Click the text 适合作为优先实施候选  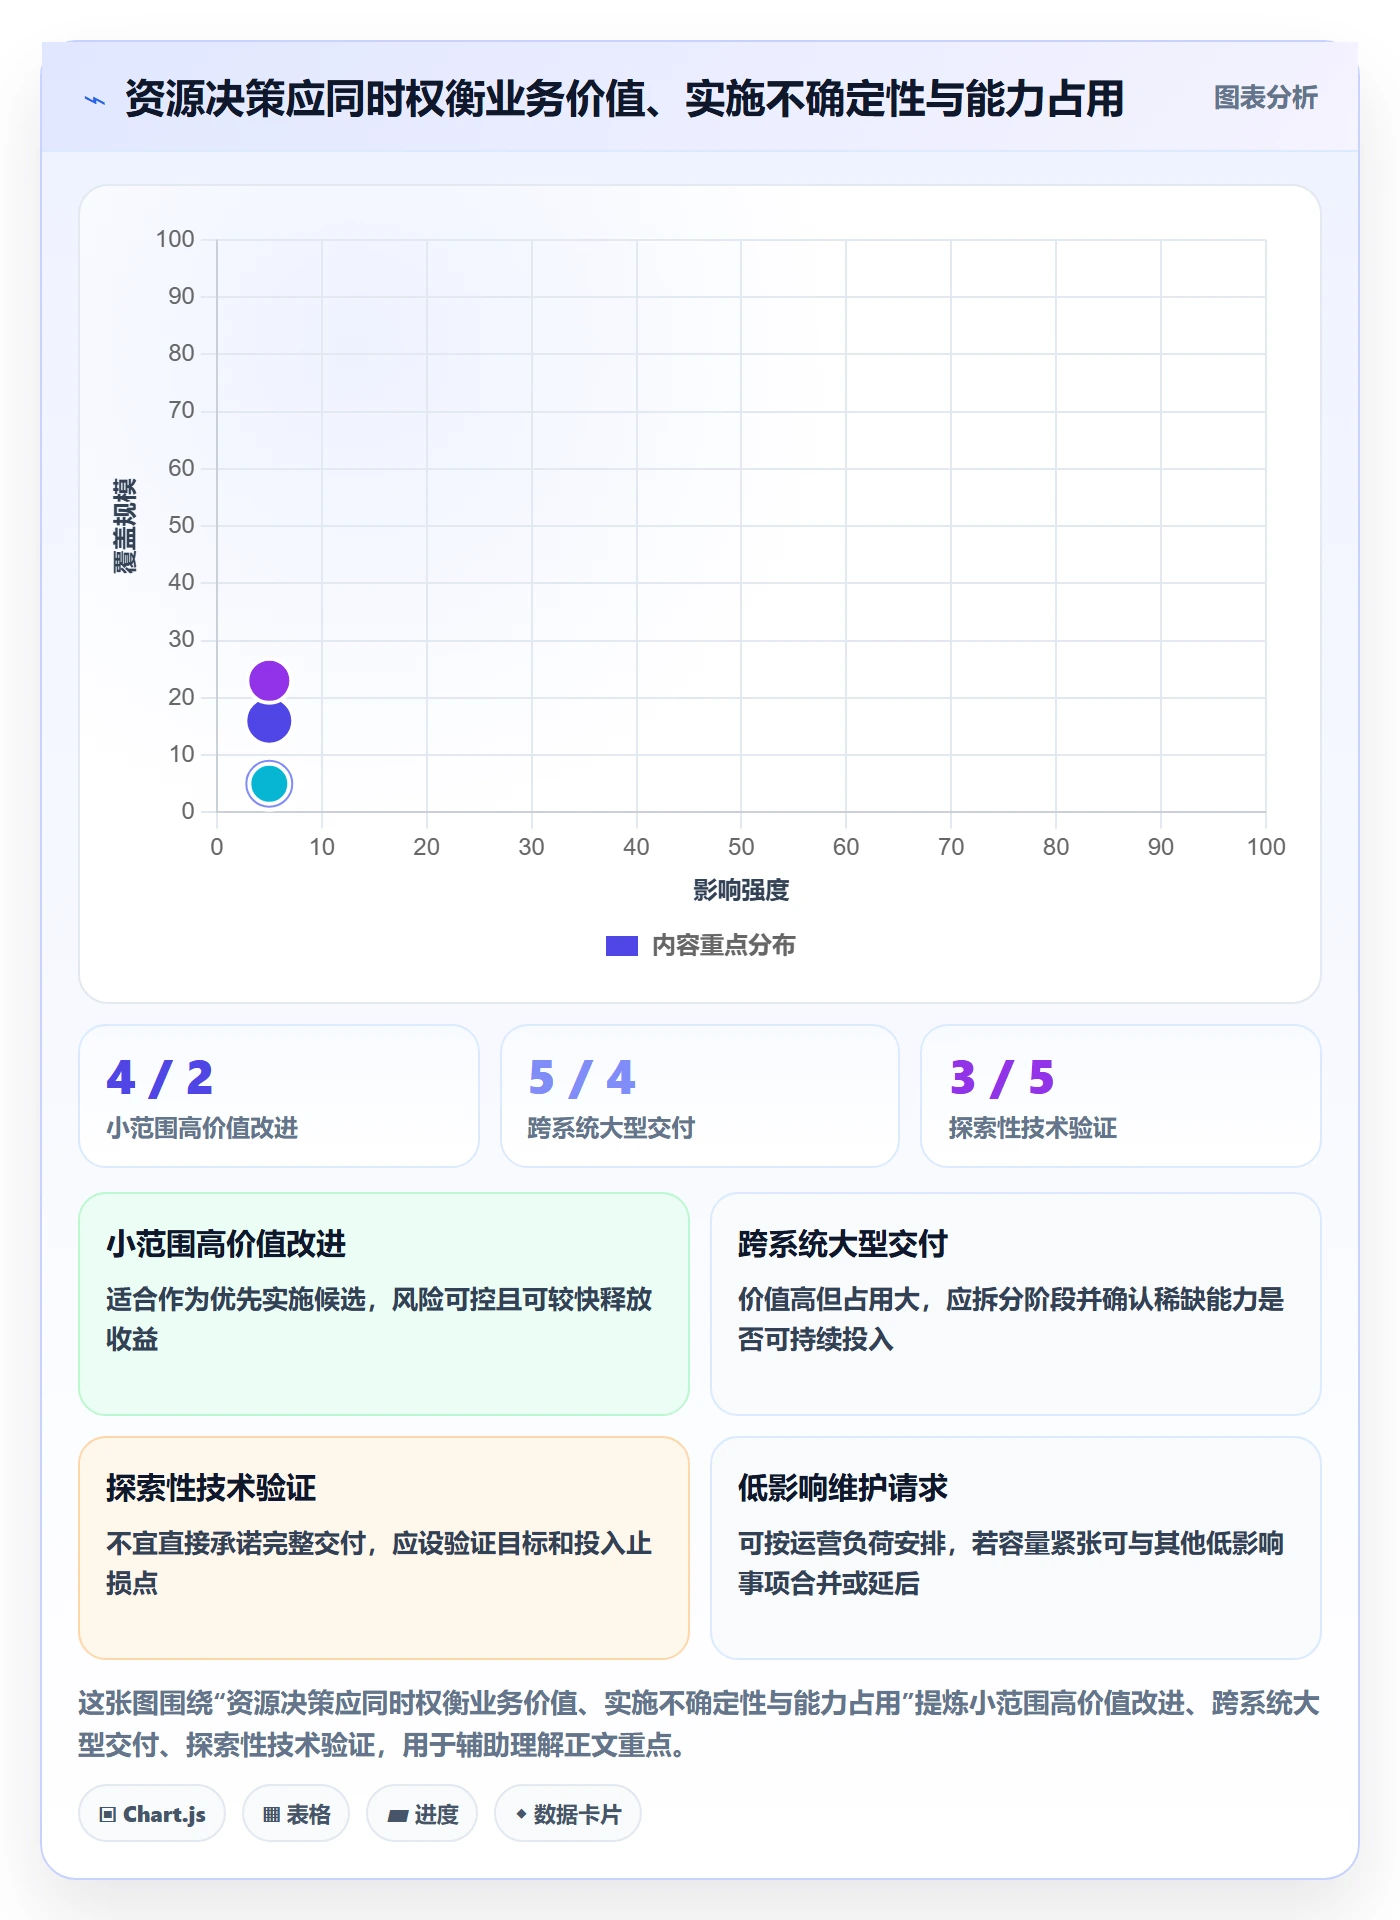tap(236, 1299)
